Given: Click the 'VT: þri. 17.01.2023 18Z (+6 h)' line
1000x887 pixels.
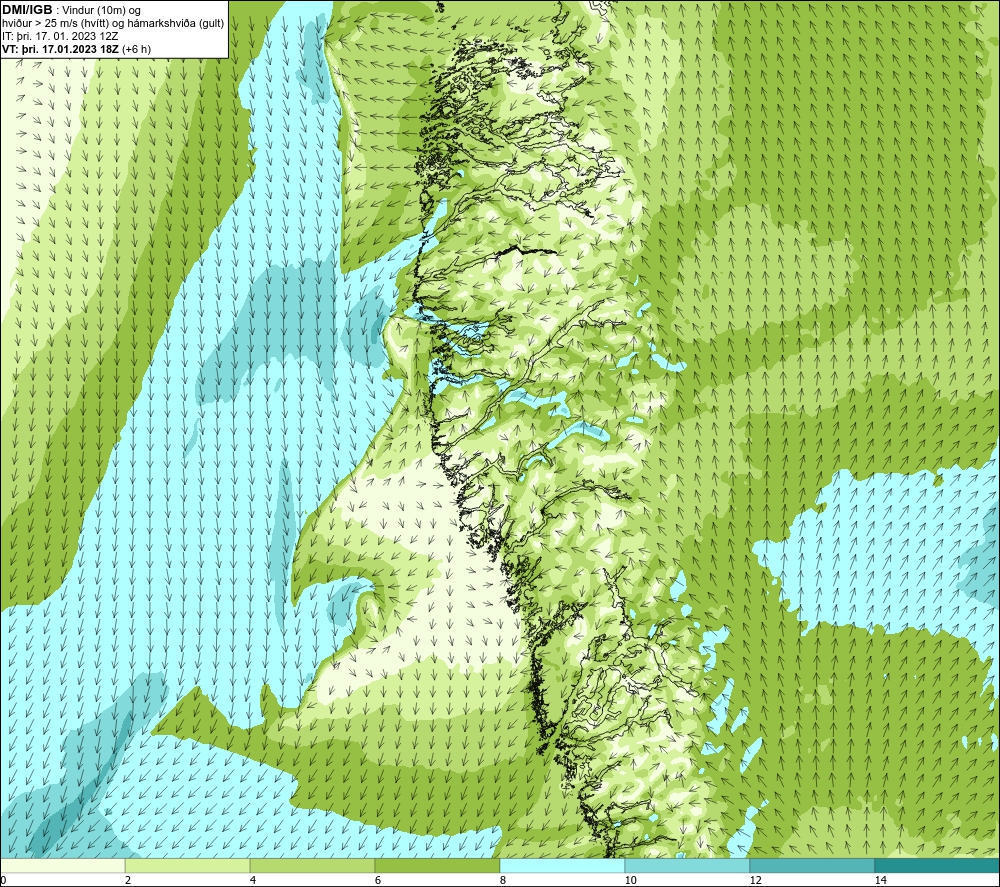Looking at the screenshot, I should click(x=77, y=49).
